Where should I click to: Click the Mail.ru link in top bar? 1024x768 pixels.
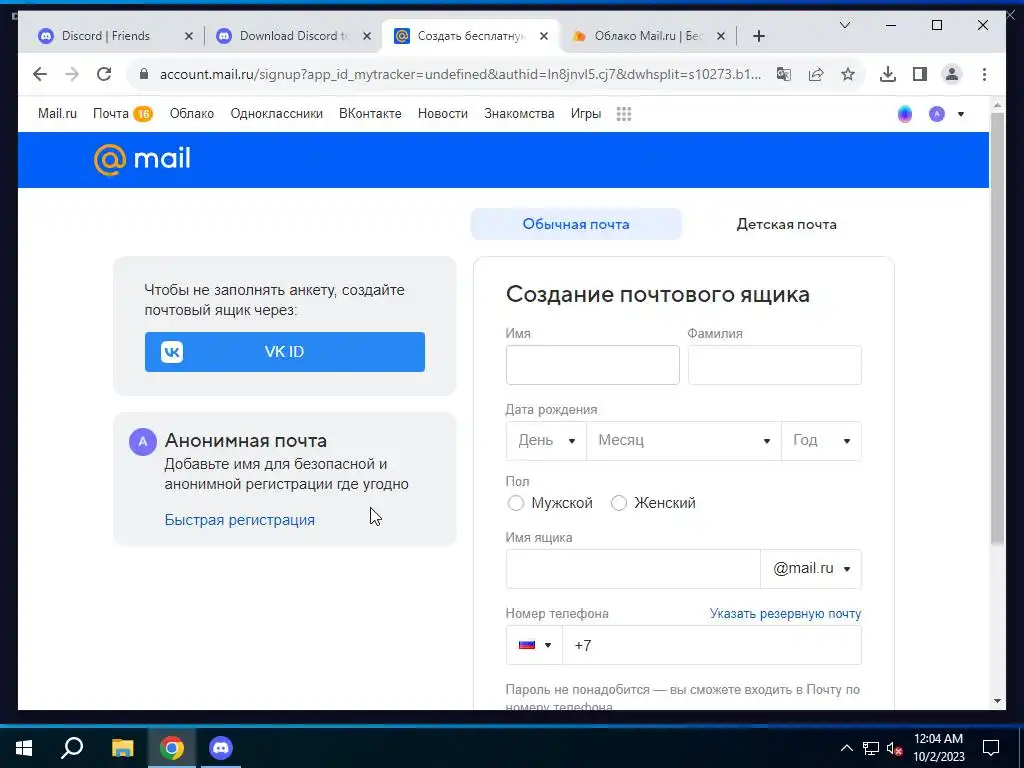57,114
